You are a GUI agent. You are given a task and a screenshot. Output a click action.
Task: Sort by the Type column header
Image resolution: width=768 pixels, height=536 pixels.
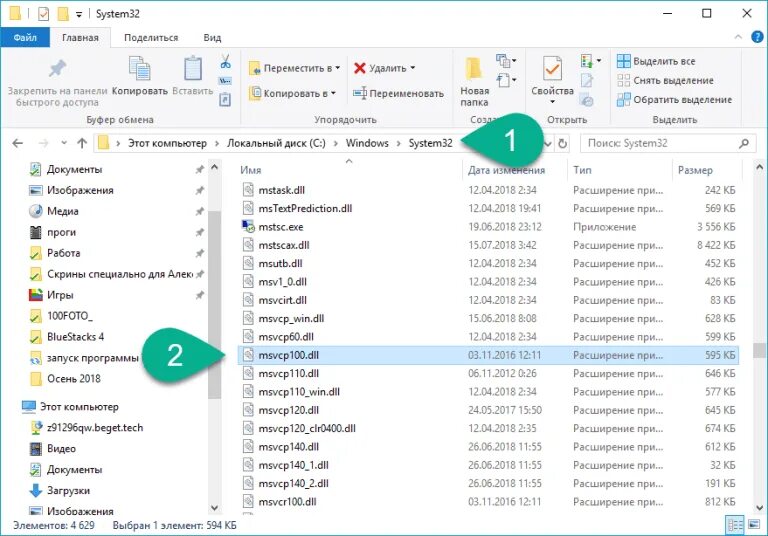point(582,170)
